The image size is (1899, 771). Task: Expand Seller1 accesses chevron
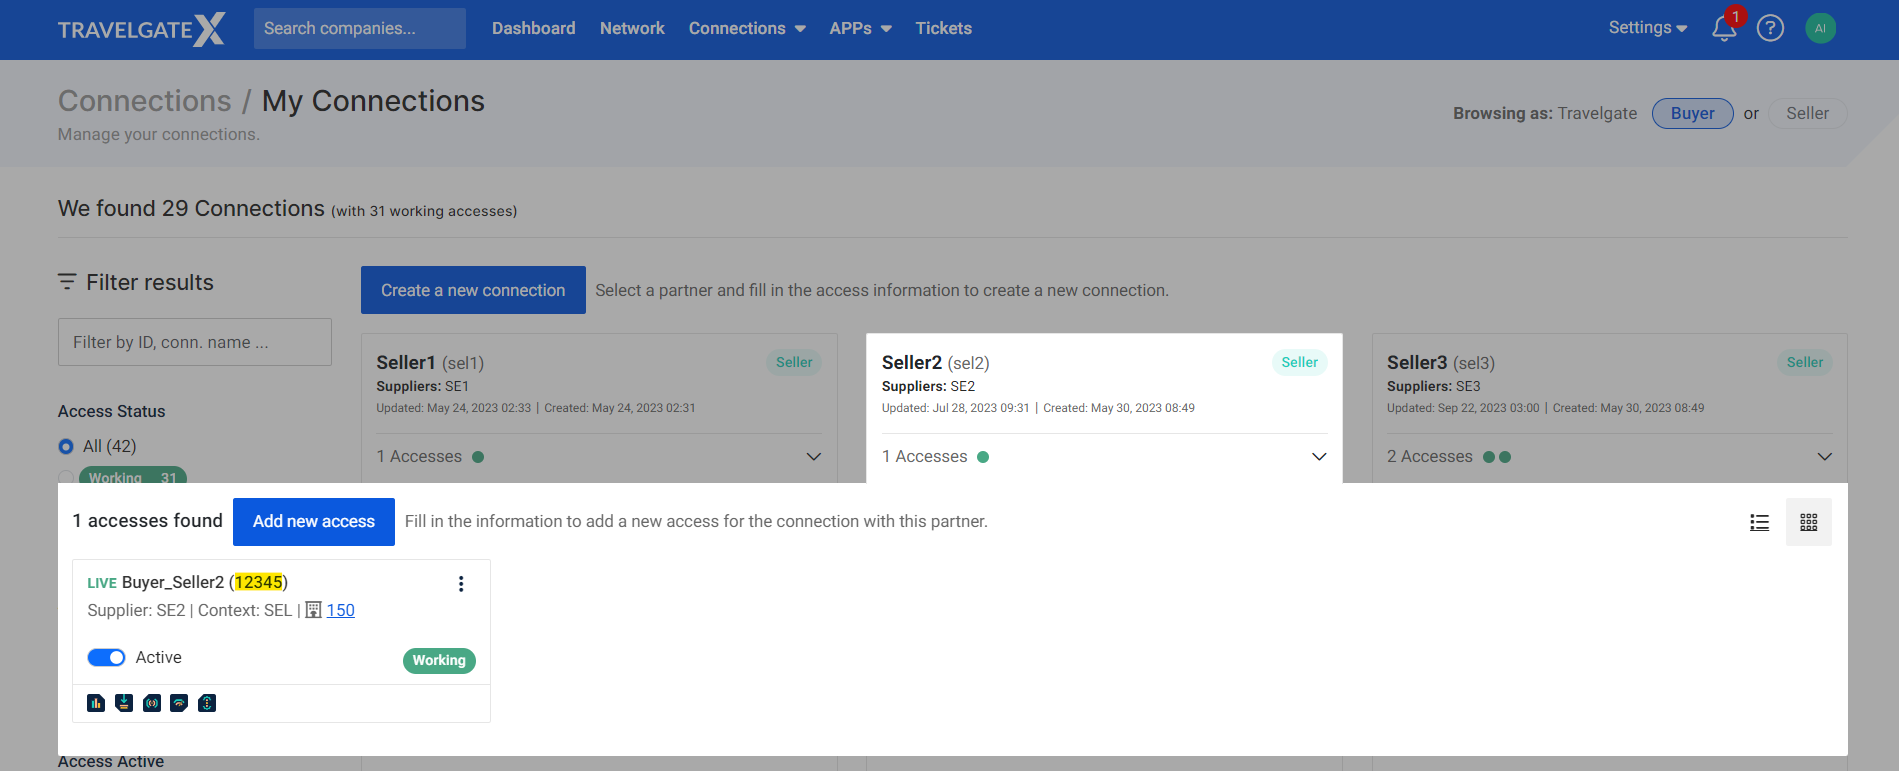(x=814, y=457)
